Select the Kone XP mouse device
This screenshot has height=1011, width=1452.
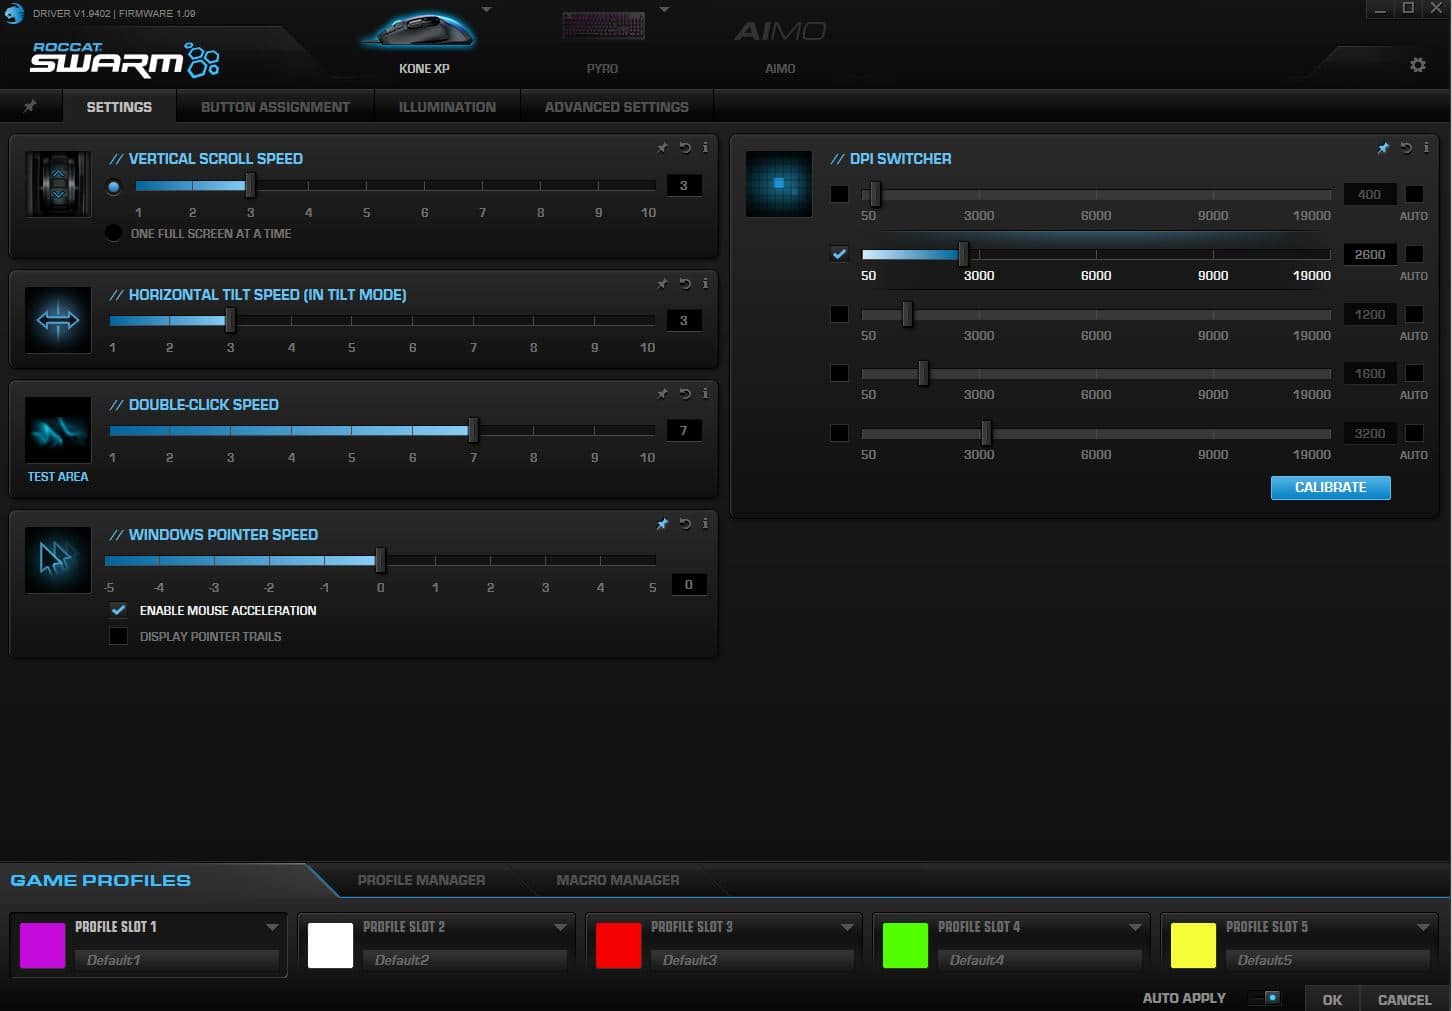(420, 40)
